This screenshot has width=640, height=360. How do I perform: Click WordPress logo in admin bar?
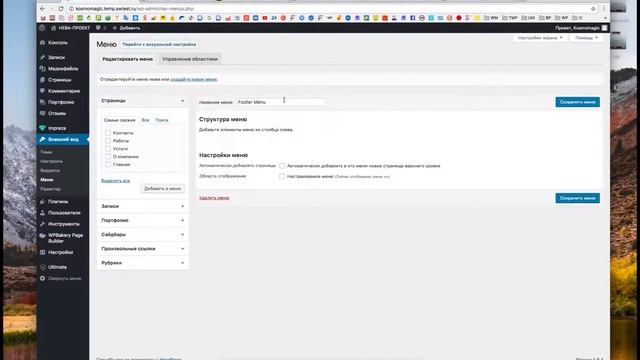[x=42, y=28]
